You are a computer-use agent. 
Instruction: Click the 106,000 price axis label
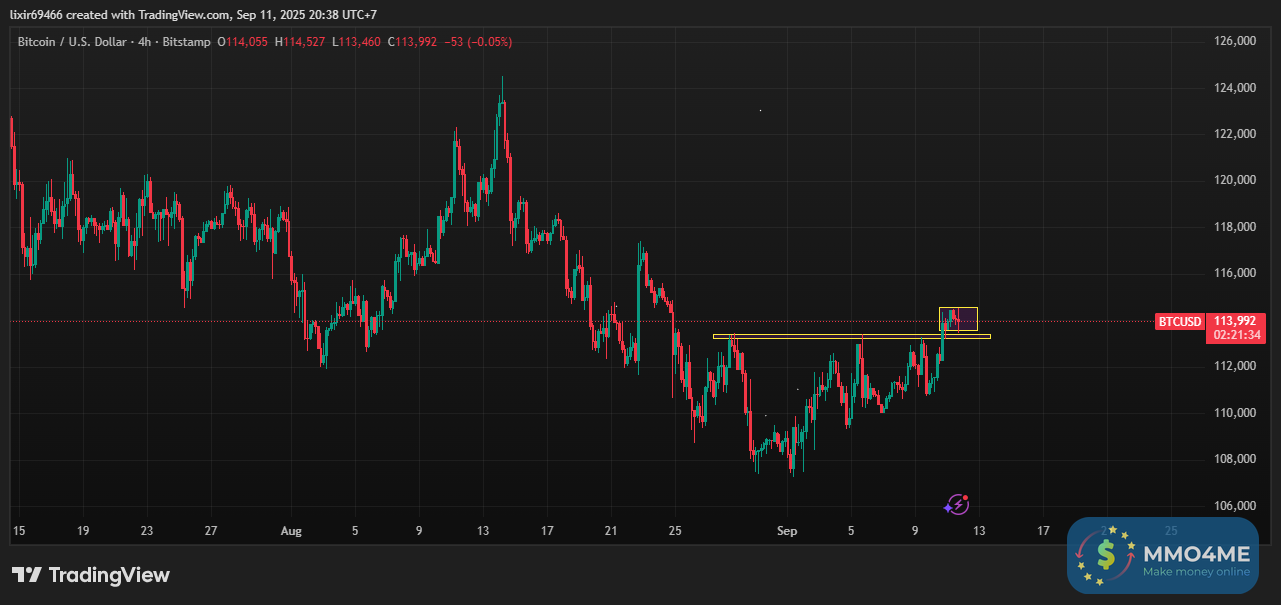point(1235,505)
